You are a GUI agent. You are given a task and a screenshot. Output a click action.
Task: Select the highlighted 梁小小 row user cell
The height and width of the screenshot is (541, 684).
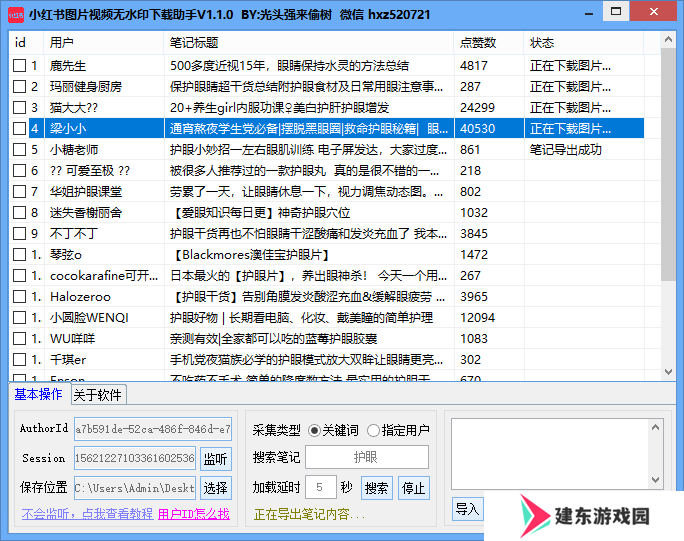tap(104, 128)
